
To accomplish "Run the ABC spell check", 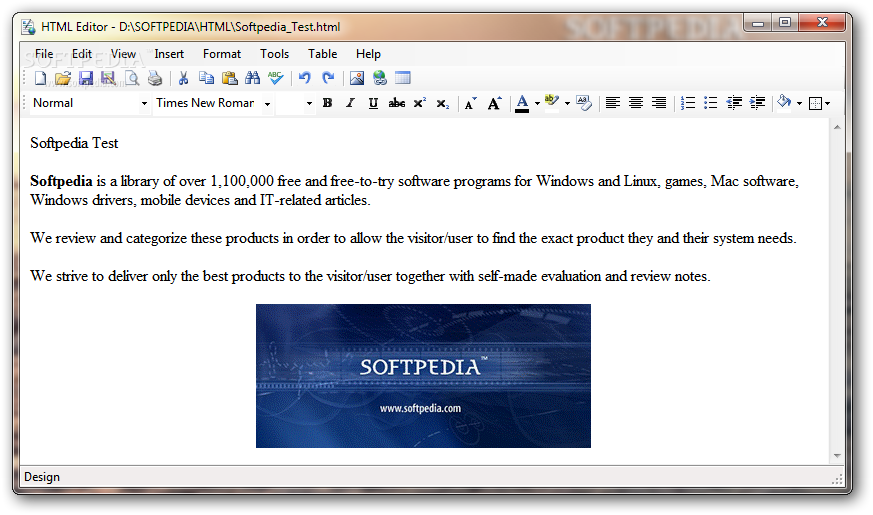I will [x=276, y=78].
